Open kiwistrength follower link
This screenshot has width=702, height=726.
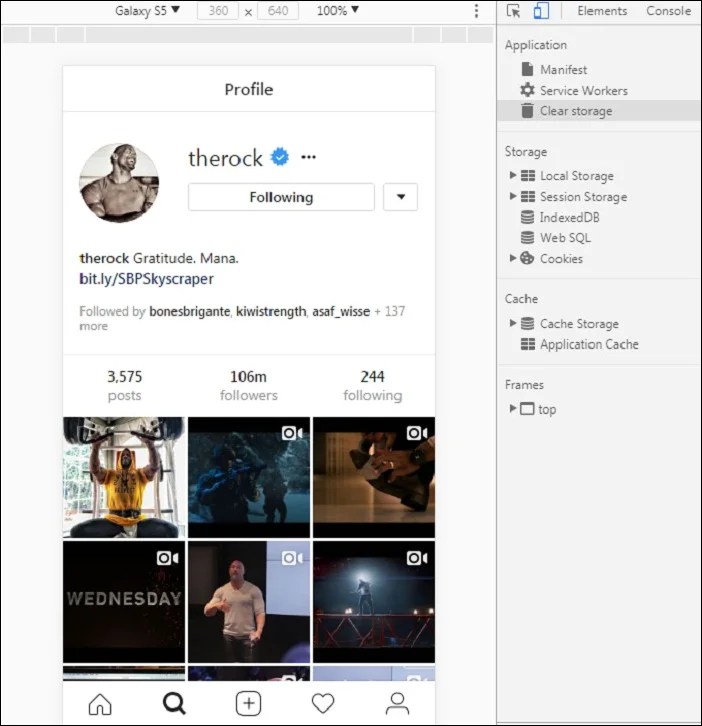(x=271, y=312)
